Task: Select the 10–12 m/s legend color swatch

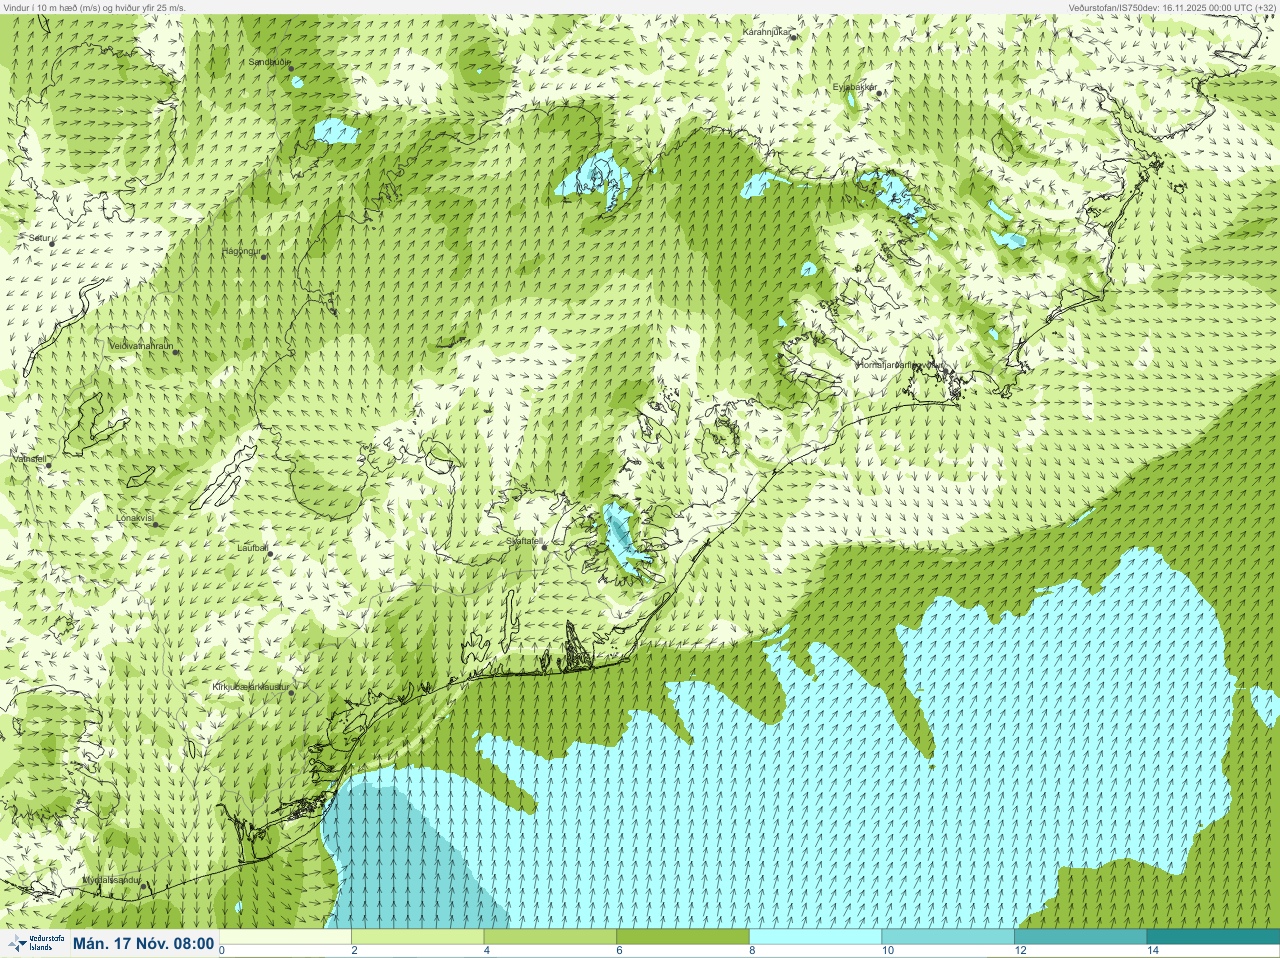Action: point(948,937)
